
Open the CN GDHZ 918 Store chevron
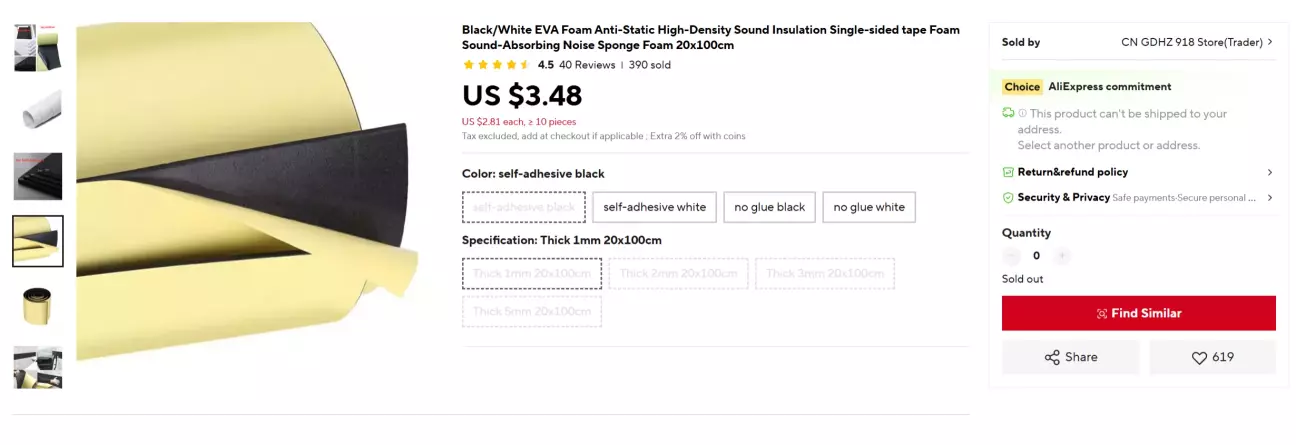(x=1270, y=42)
